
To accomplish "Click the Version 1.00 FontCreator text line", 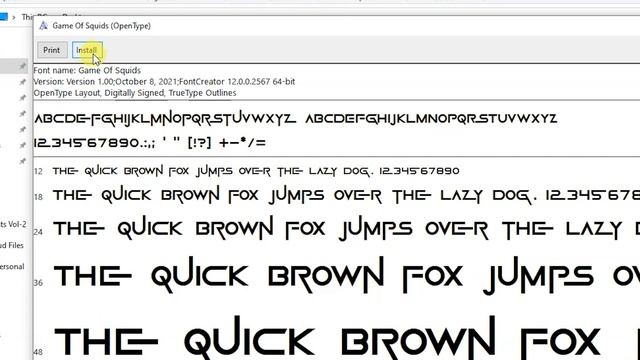I will pyautogui.click(x=164, y=82).
